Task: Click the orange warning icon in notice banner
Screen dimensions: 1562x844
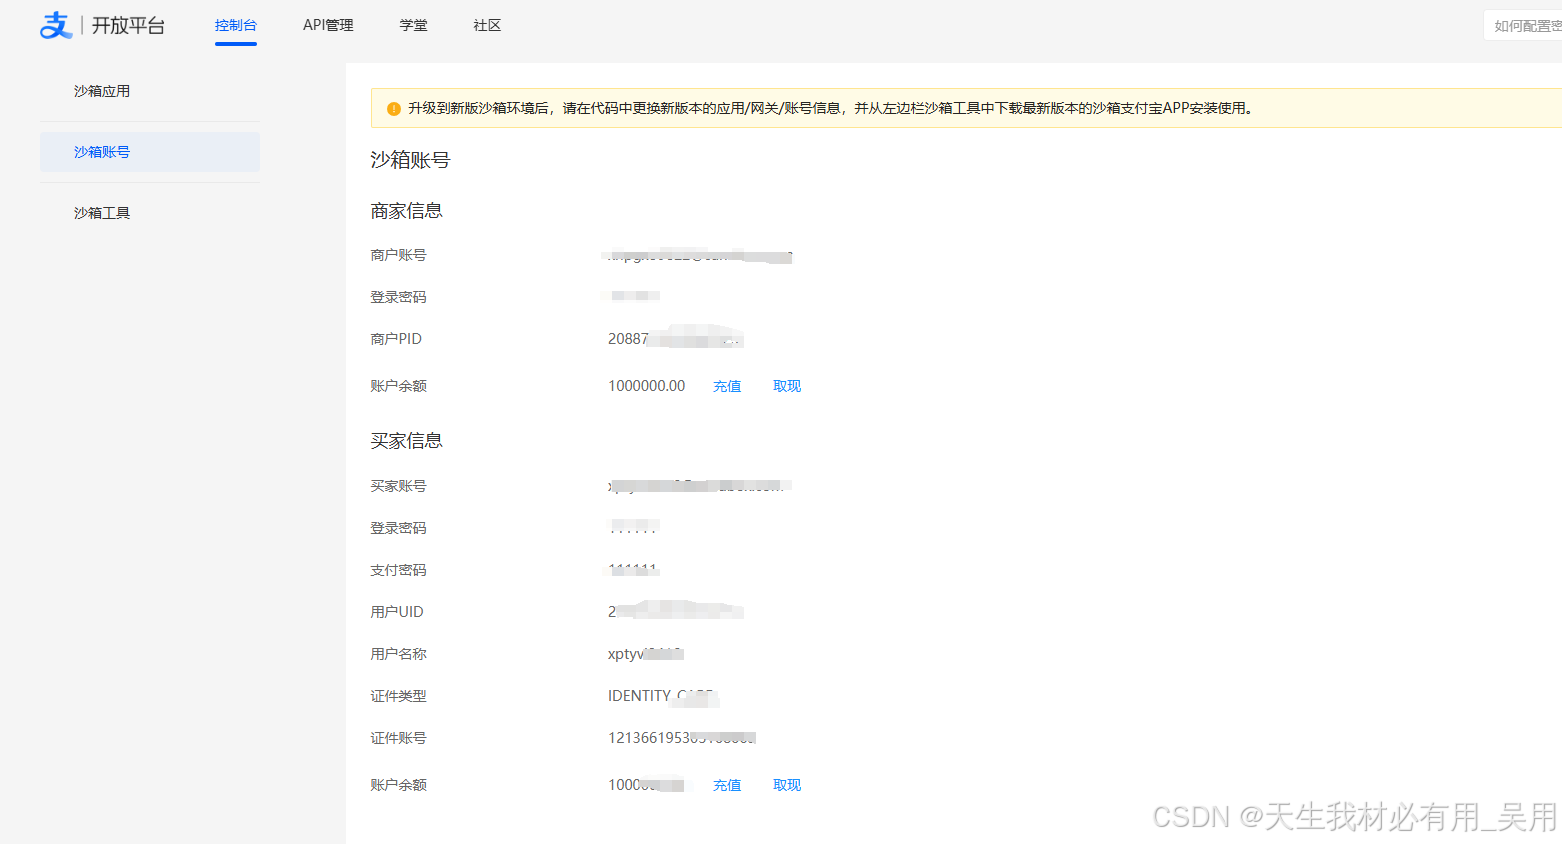Action: [x=394, y=109]
